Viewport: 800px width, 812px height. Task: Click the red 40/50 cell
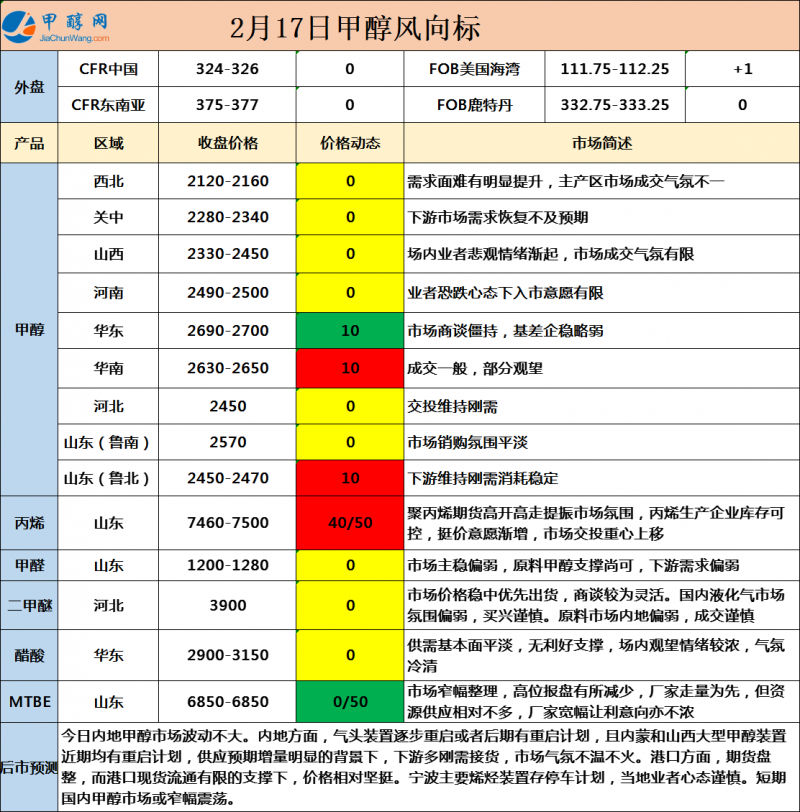(350, 523)
